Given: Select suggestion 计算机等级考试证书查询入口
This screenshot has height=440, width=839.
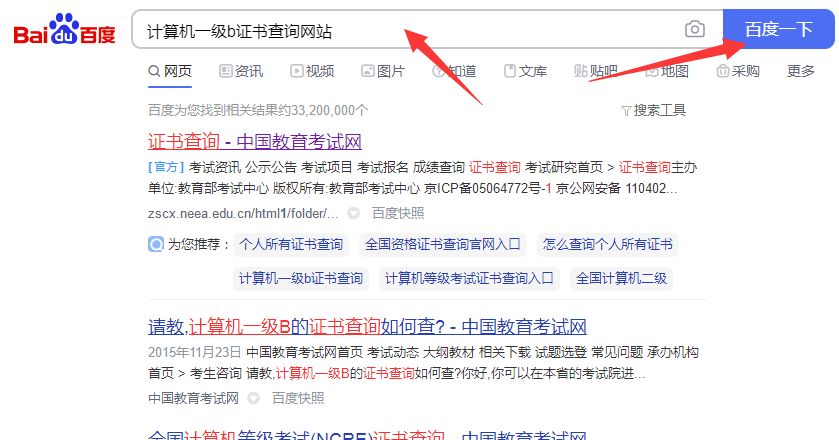Looking at the screenshot, I should click(469, 279).
